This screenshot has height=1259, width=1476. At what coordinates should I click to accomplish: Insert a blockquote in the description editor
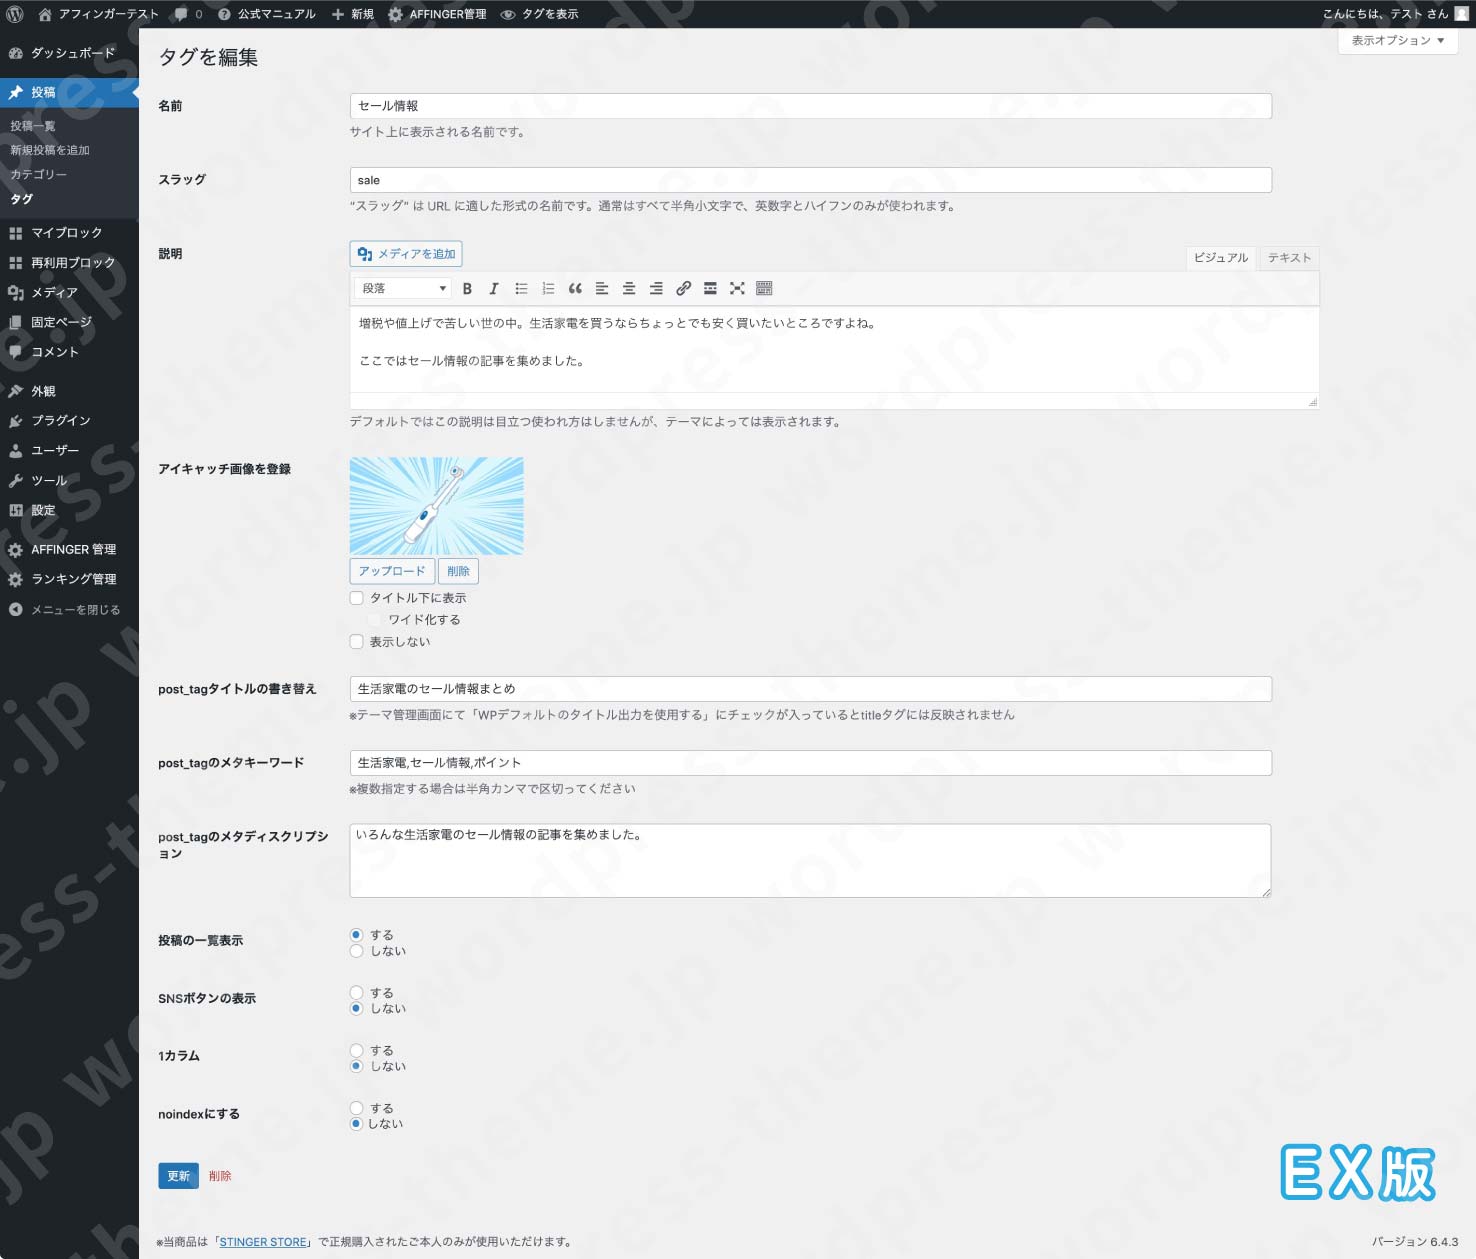click(575, 288)
